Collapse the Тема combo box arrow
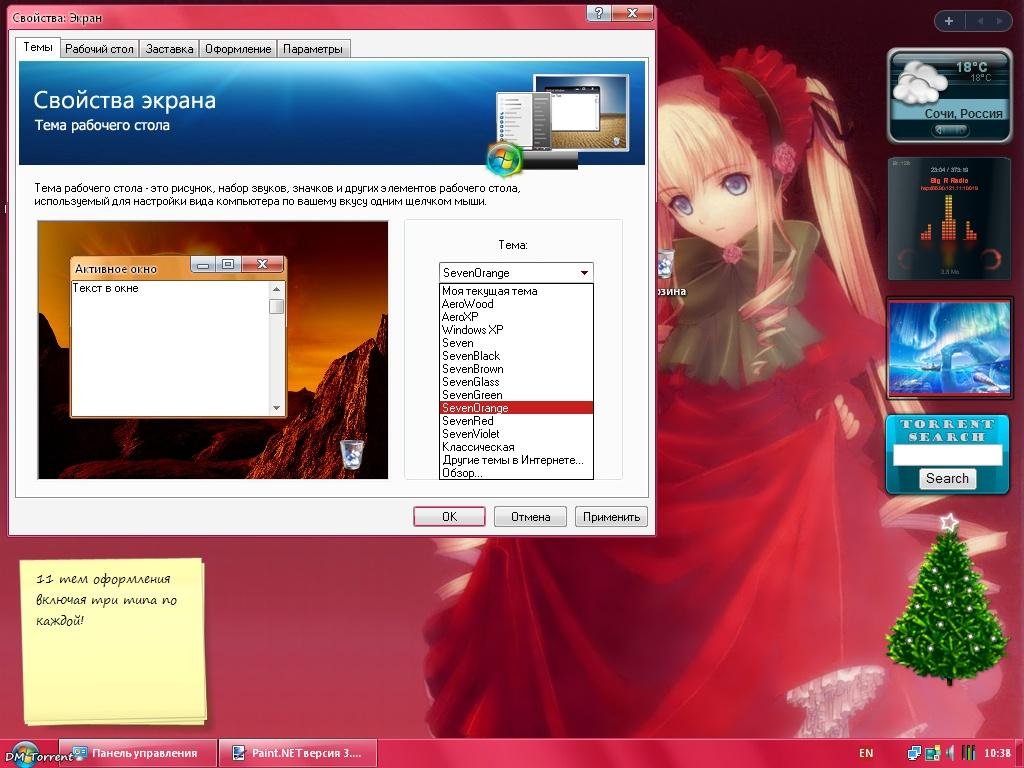Image resolution: width=1024 pixels, height=768 pixels. click(584, 273)
